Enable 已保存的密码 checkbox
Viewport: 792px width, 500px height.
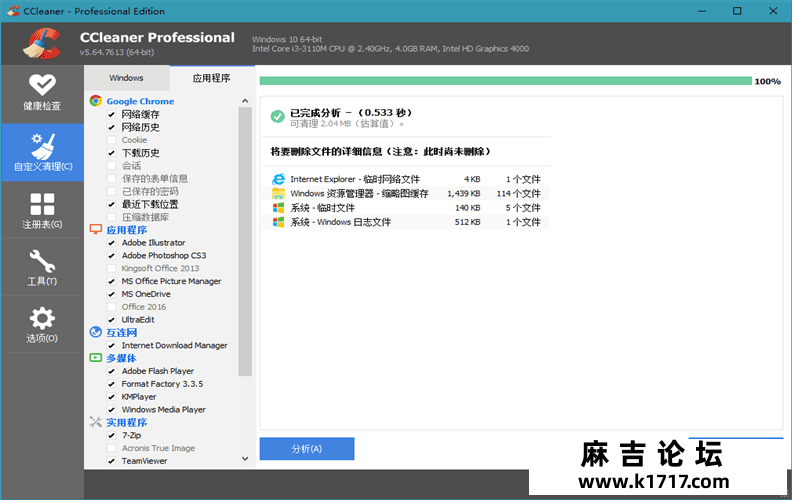coord(112,191)
